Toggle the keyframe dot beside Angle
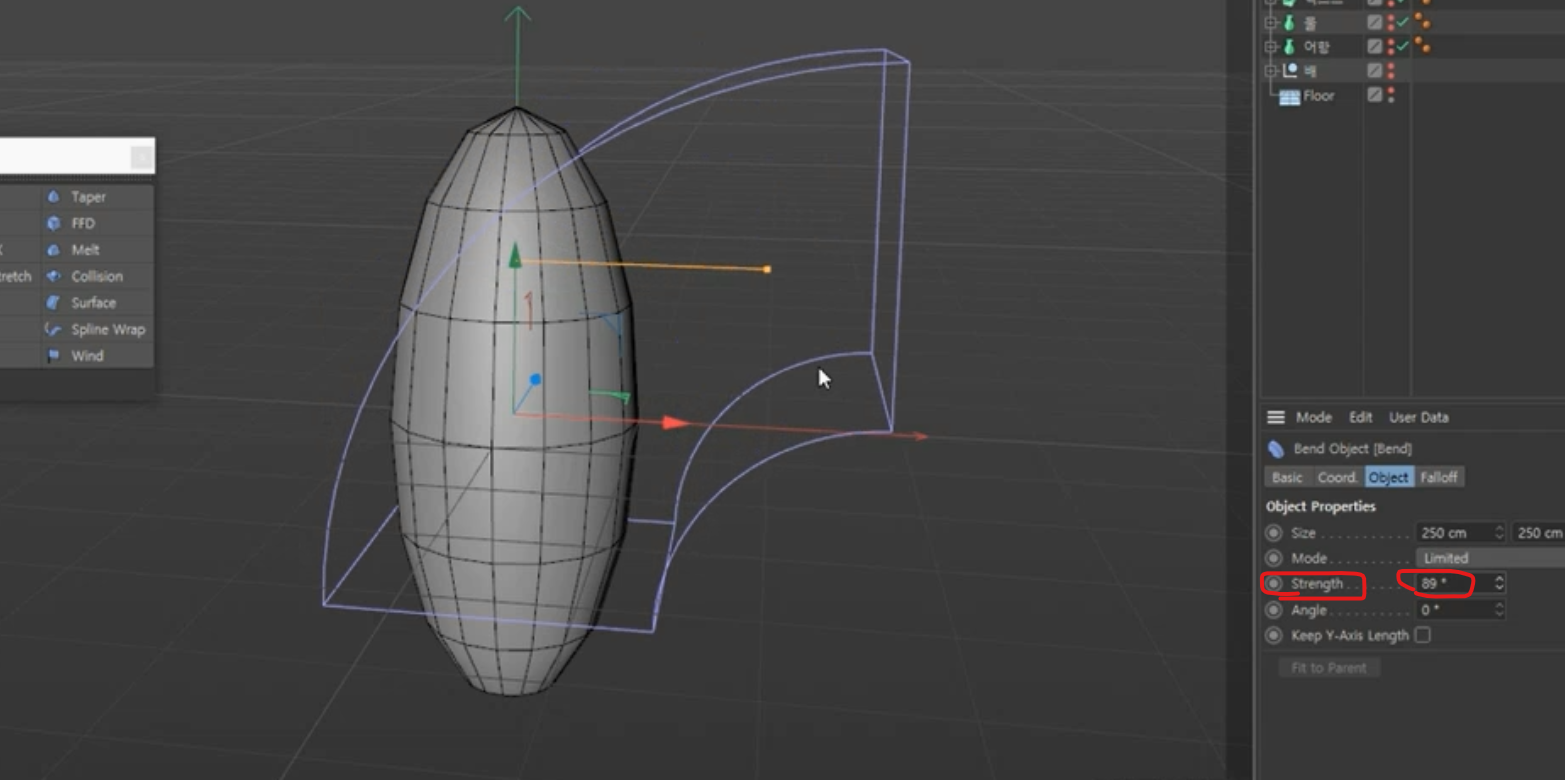 click(x=1273, y=609)
